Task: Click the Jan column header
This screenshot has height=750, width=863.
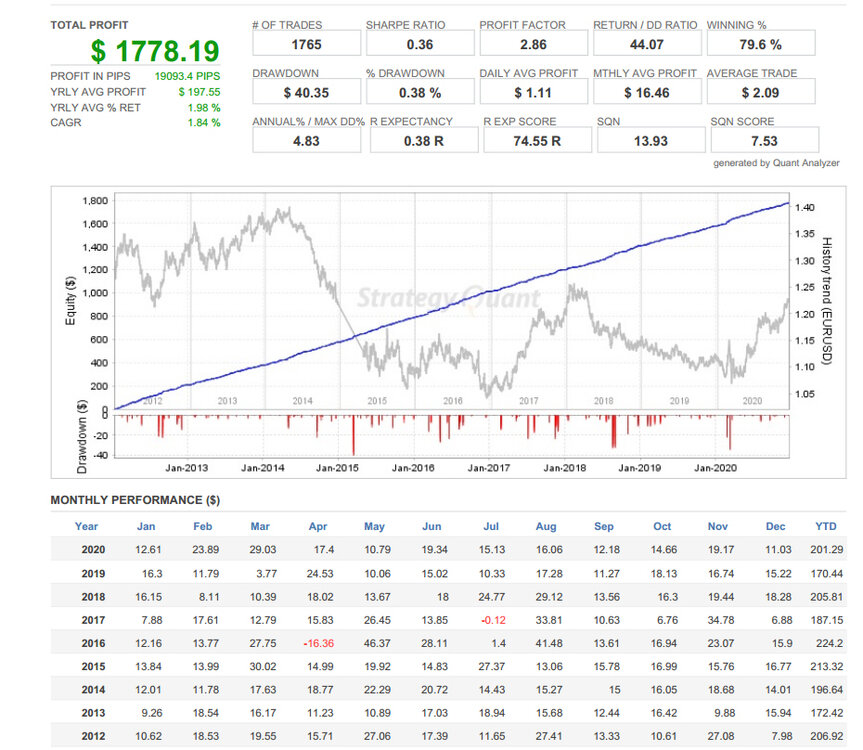Action: pyautogui.click(x=146, y=527)
